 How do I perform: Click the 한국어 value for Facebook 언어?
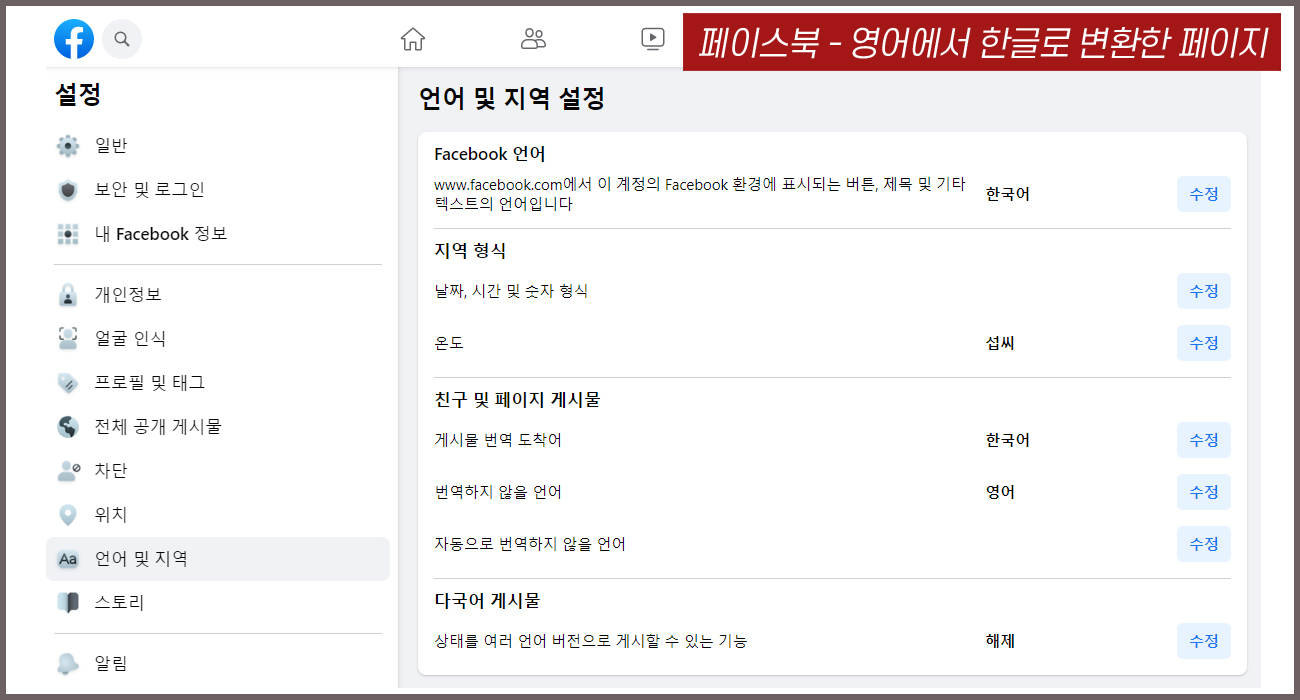point(1008,194)
